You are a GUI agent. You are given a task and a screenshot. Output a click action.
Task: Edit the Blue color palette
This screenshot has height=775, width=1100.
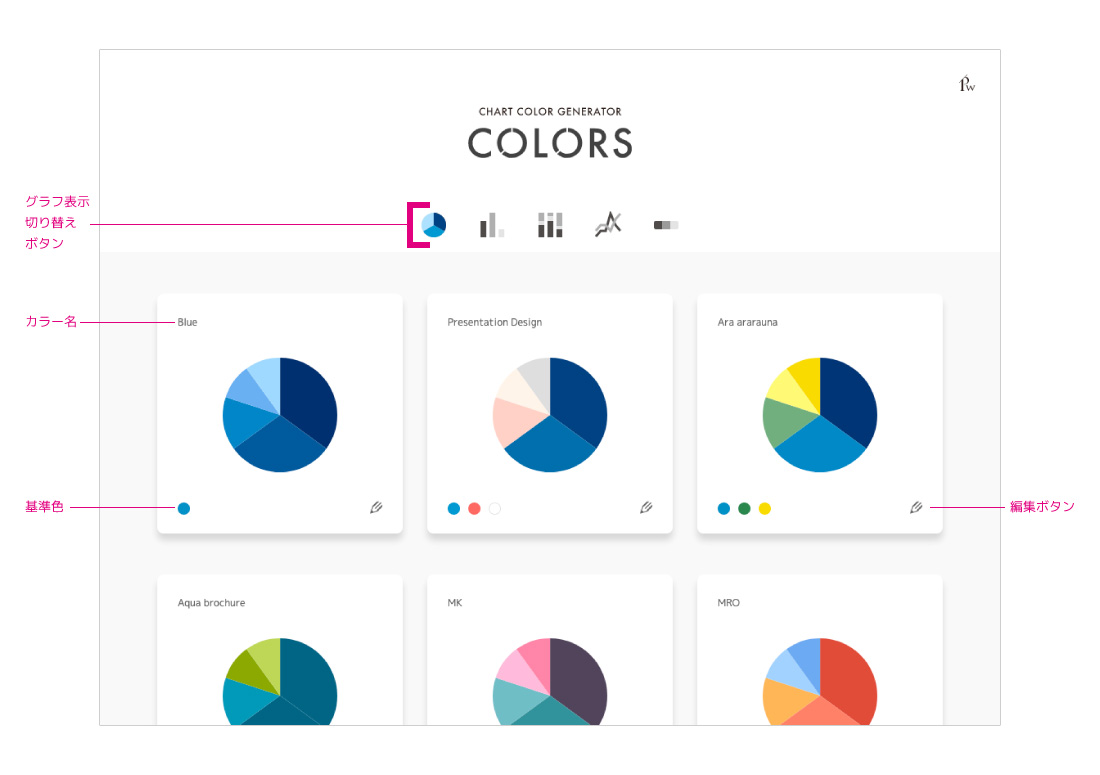tap(376, 507)
